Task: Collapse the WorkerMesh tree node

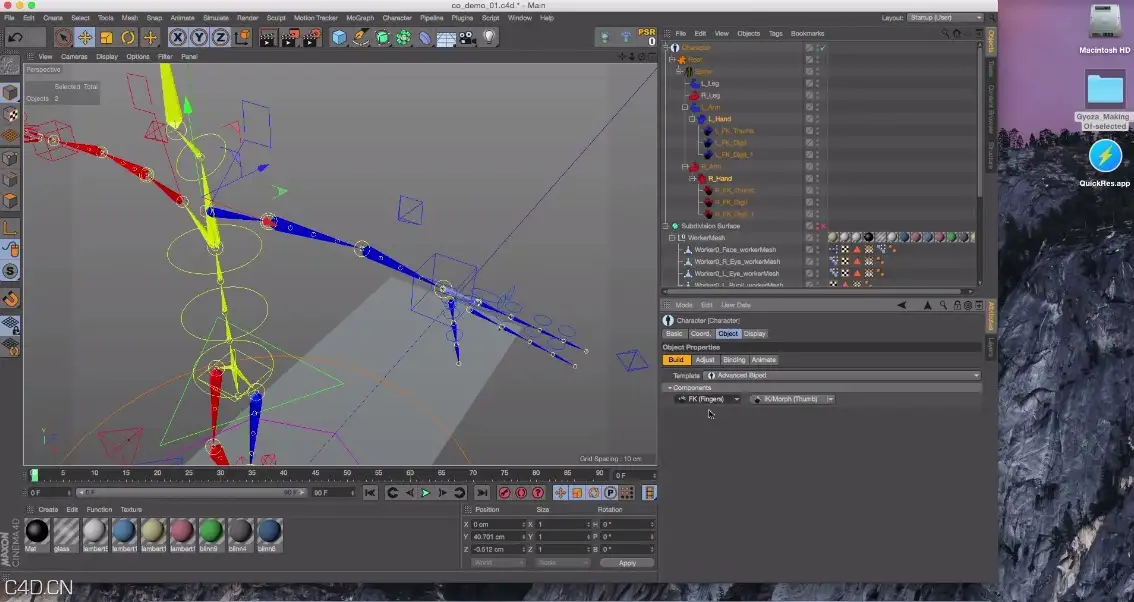Action: coord(672,237)
